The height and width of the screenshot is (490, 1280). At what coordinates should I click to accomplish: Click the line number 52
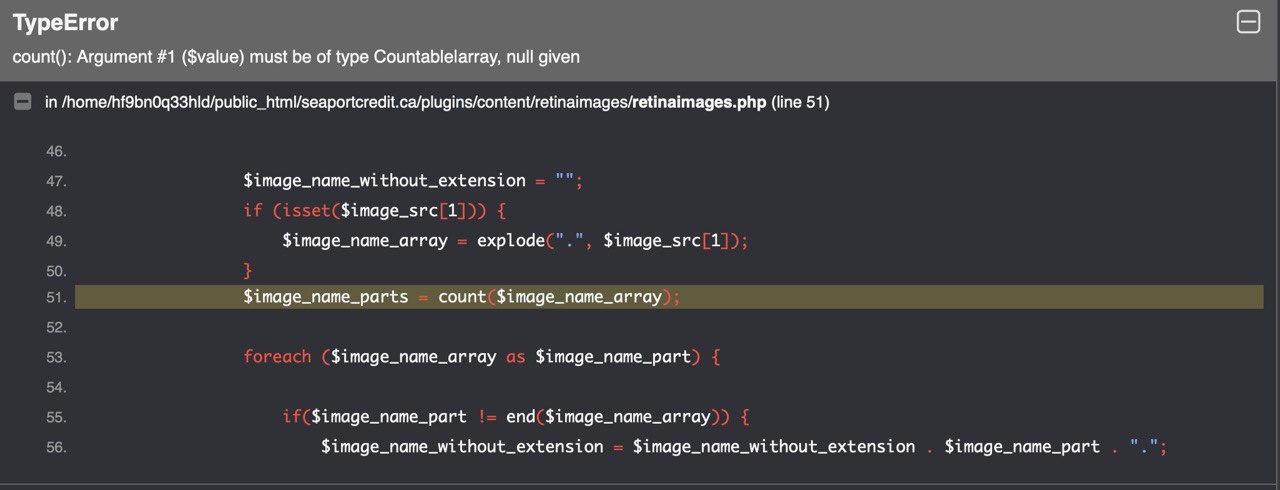(x=56, y=327)
